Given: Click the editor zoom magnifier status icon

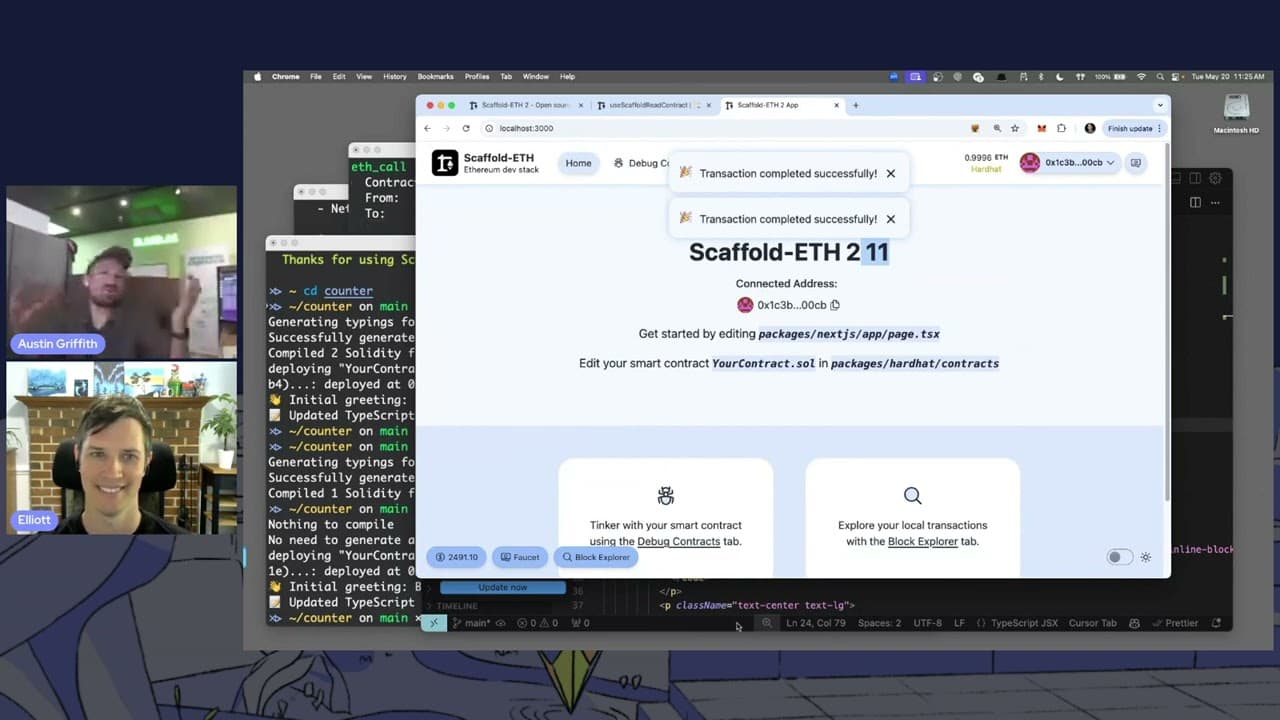Looking at the screenshot, I should 766,623.
